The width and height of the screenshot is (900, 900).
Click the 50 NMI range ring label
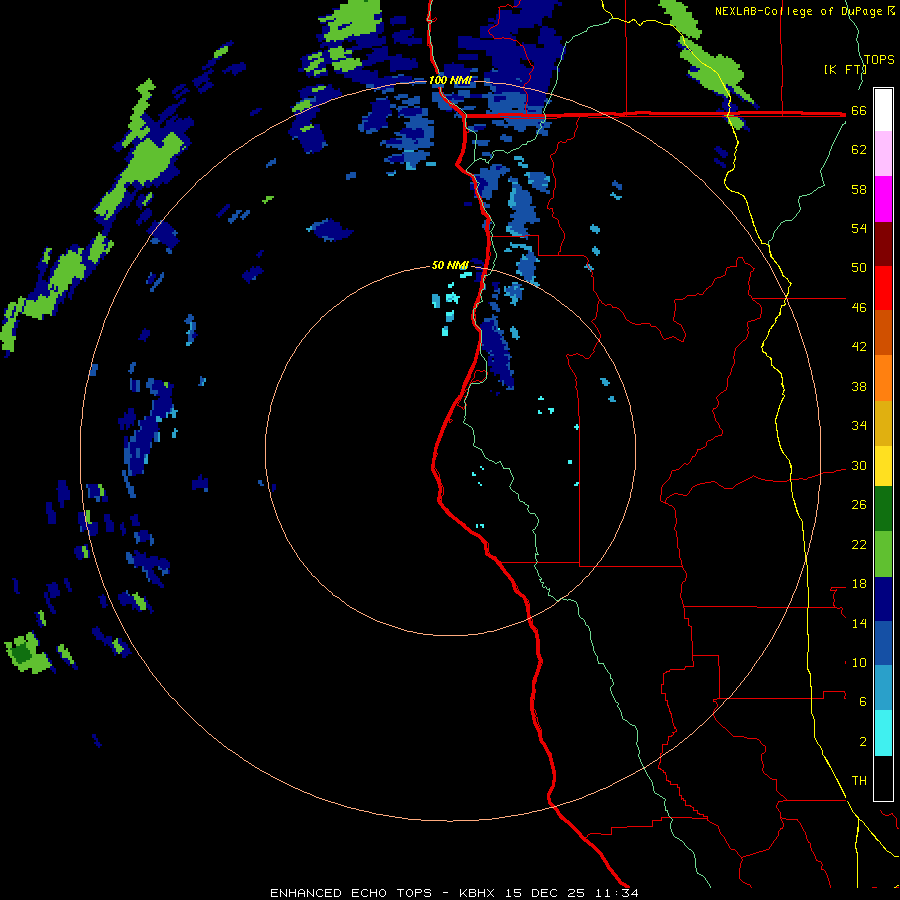pyautogui.click(x=450, y=265)
